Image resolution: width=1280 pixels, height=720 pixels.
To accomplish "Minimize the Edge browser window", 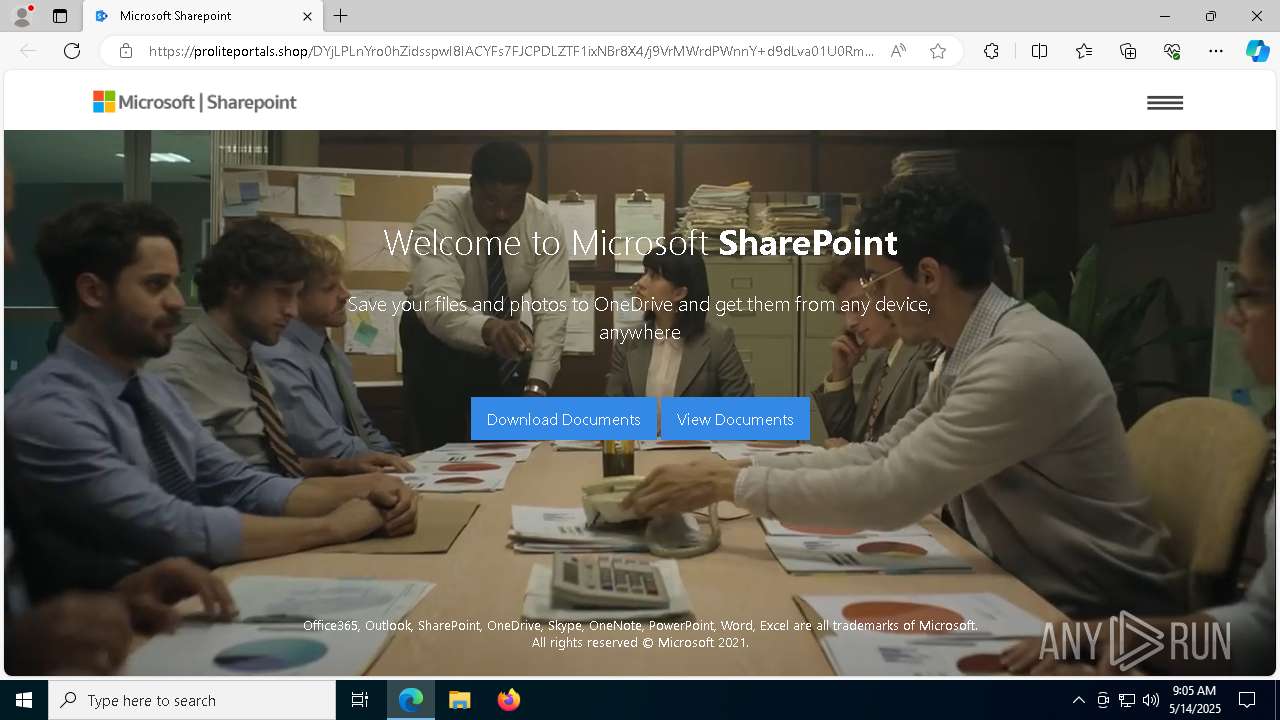I will point(1165,16).
